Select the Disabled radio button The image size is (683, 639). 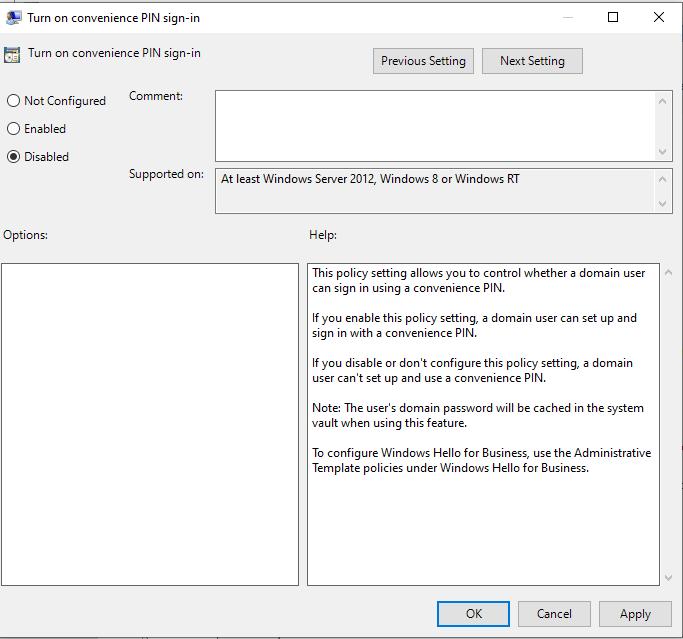pyautogui.click(x=14, y=157)
